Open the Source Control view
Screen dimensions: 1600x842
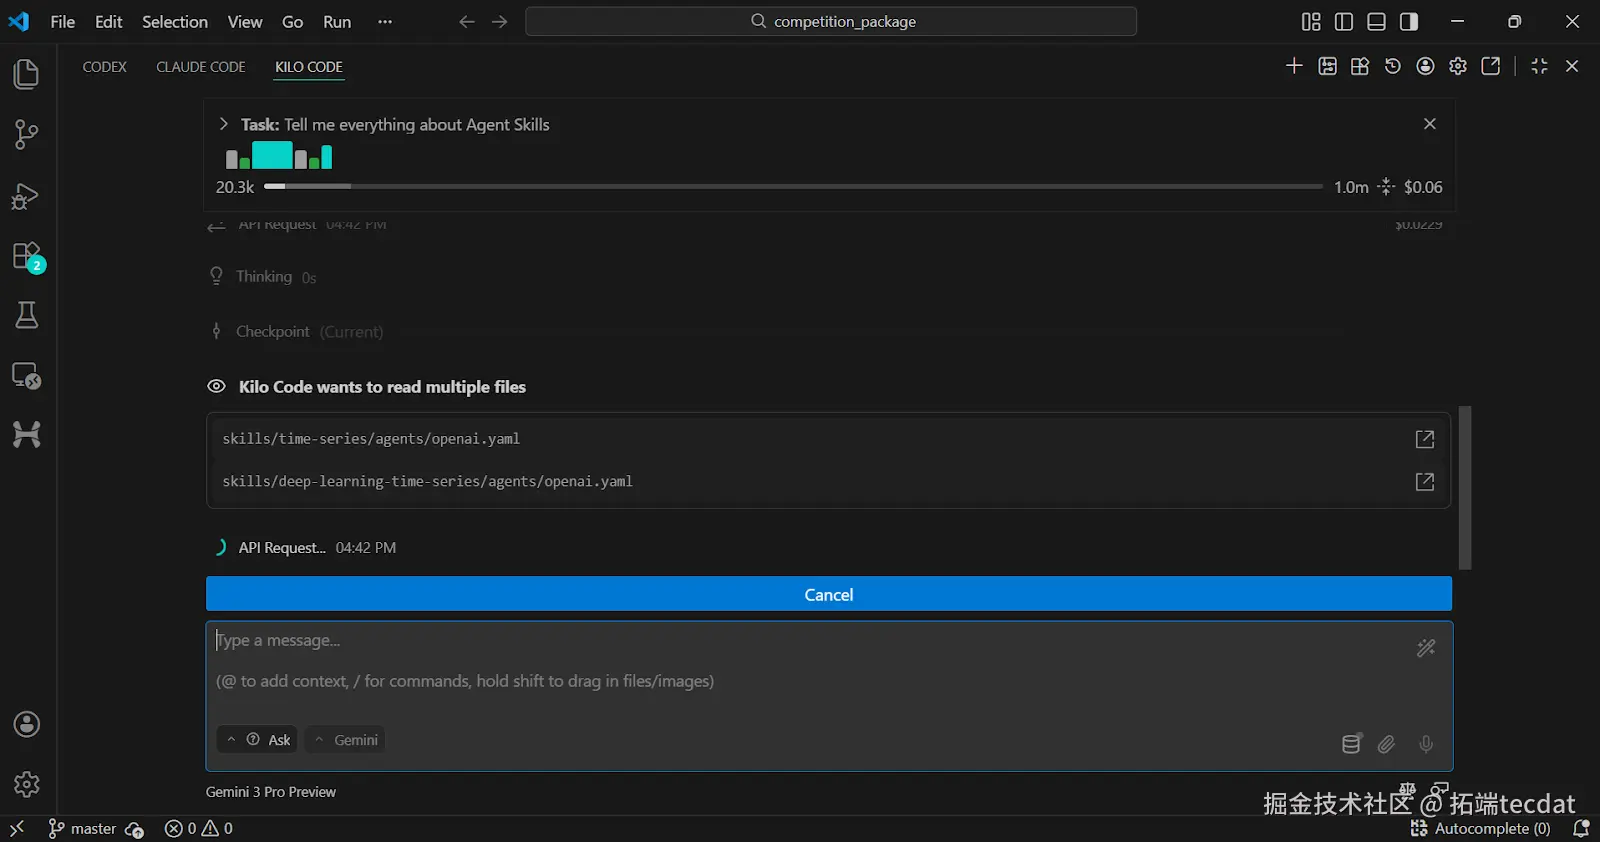[x=27, y=135]
